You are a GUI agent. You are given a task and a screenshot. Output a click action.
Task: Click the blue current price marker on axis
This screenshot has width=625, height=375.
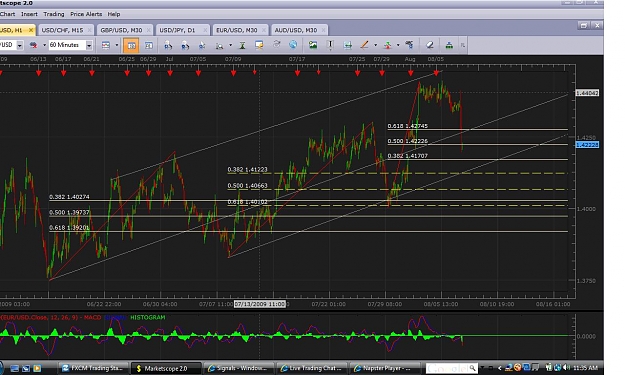click(587, 145)
